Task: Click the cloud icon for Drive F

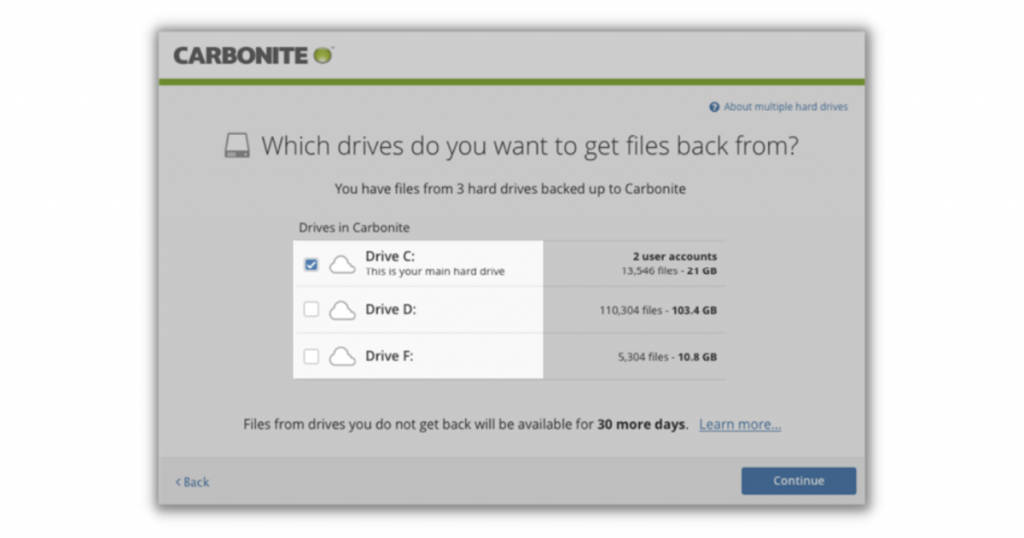Action: coord(342,356)
